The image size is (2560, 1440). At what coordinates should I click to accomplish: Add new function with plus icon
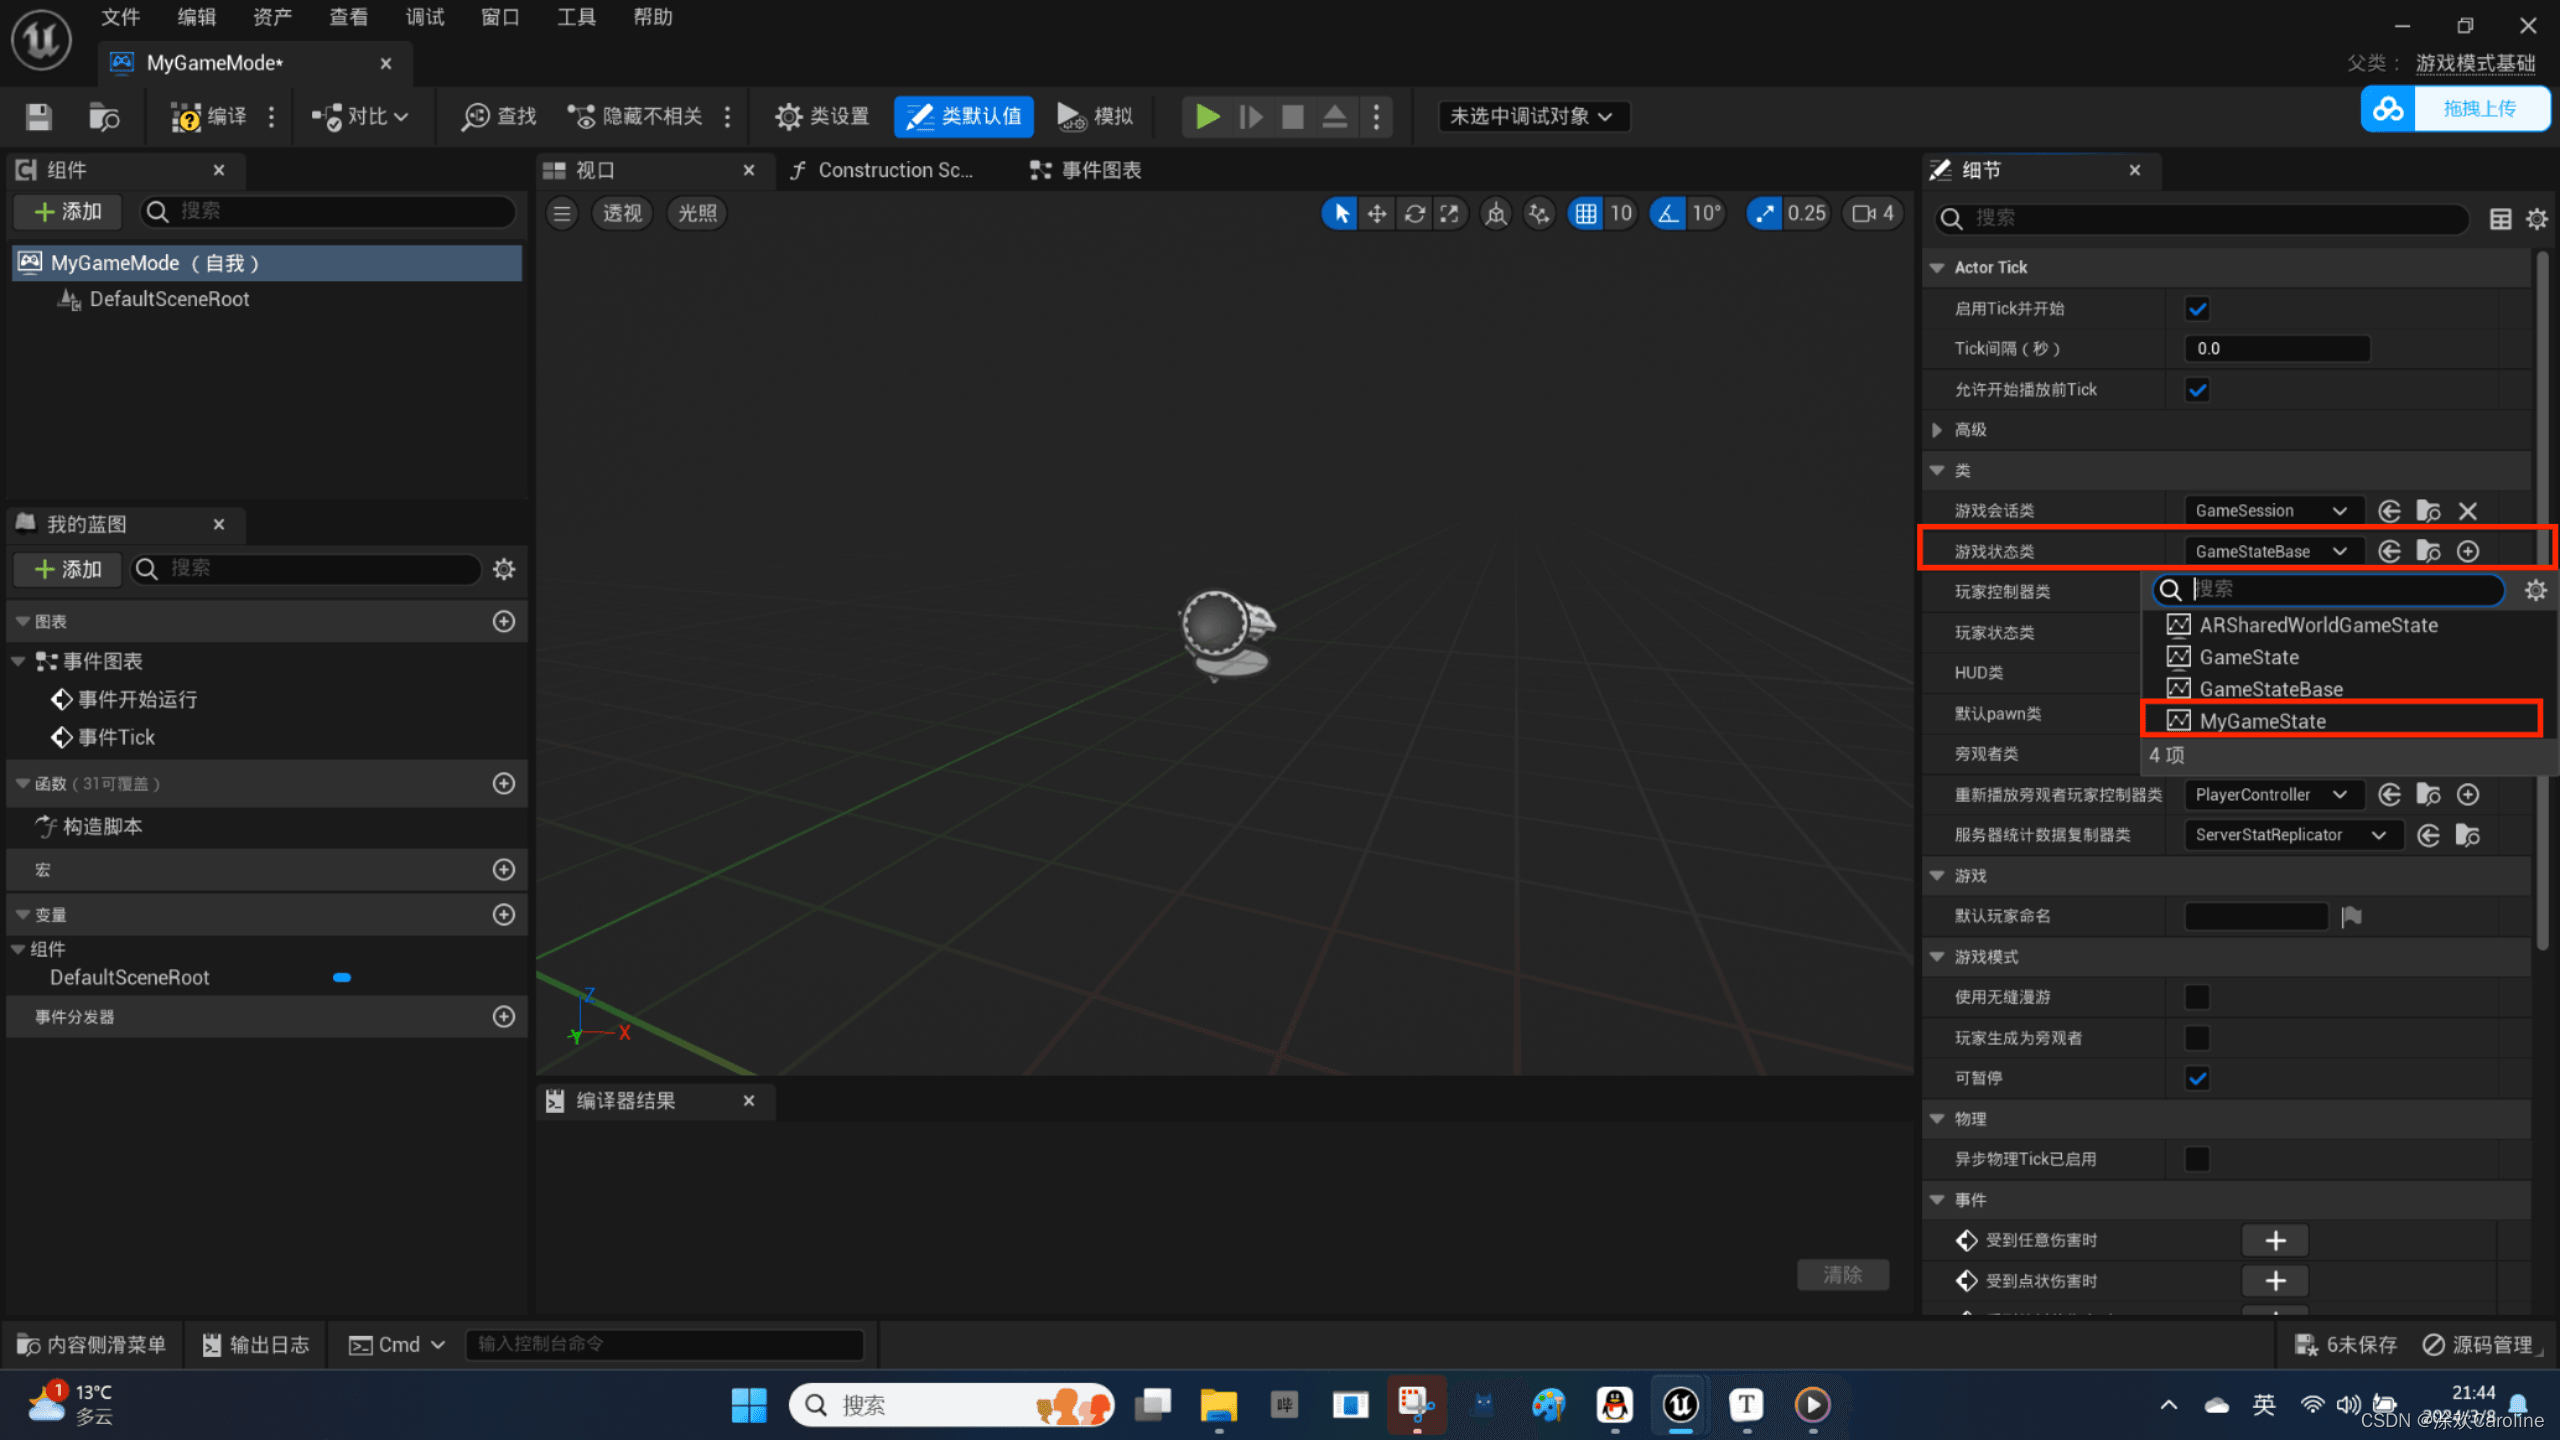tap(504, 783)
